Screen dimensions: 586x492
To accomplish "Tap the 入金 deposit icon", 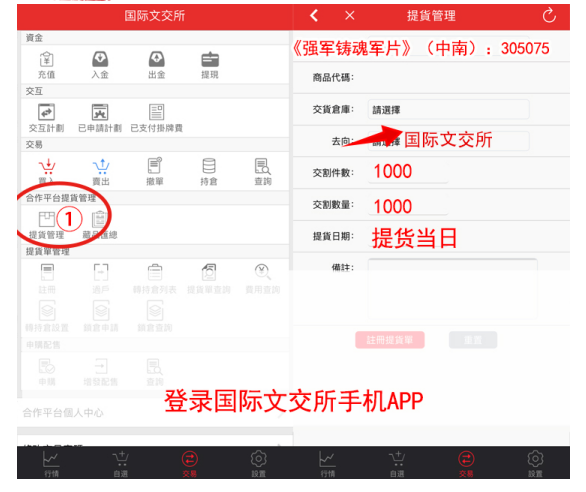I will pyautogui.click(x=100, y=64).
